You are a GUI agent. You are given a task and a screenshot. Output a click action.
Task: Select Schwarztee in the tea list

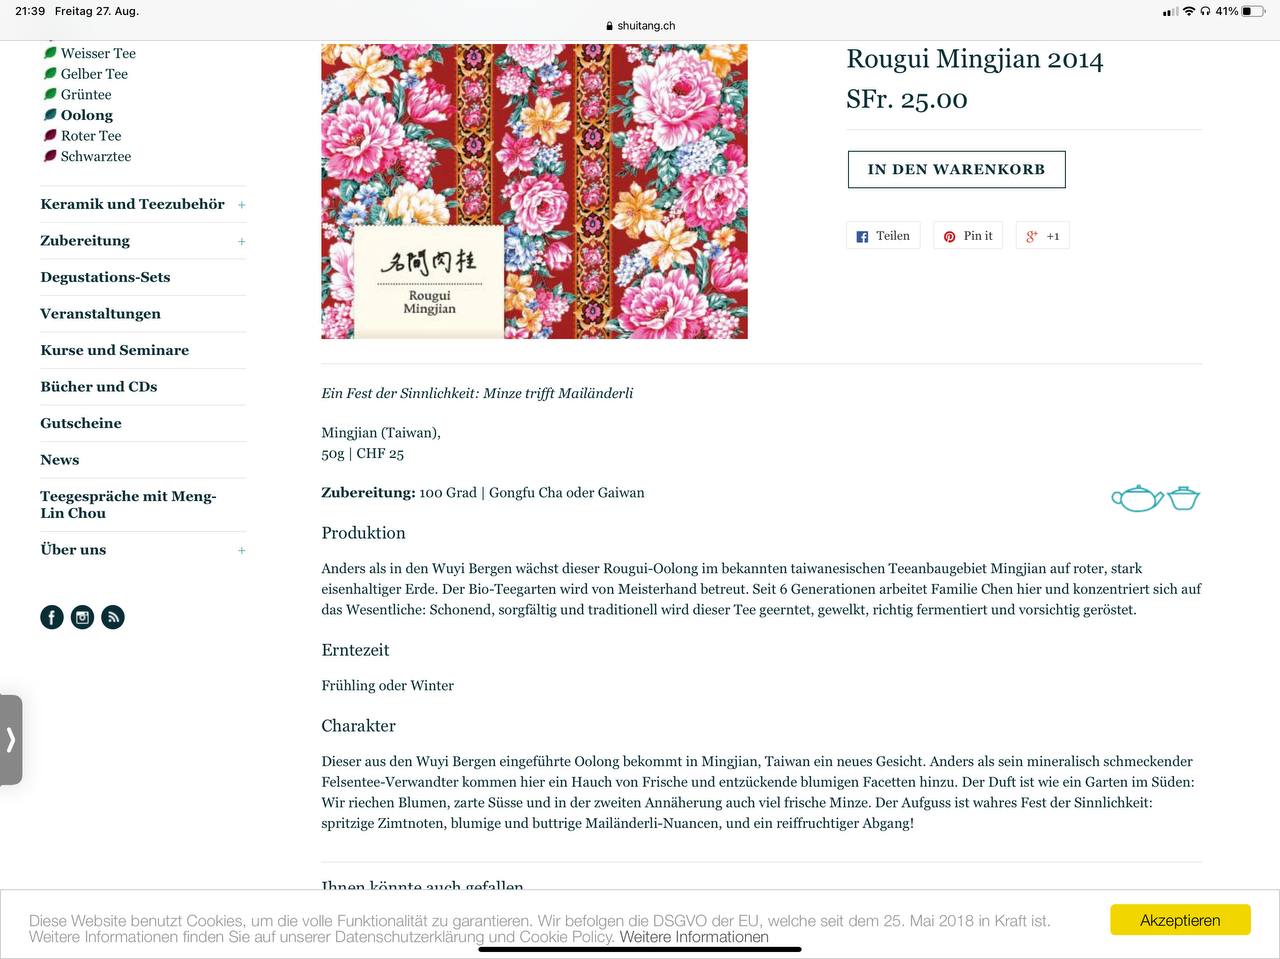pyautogui.click(x=96, y=156)
